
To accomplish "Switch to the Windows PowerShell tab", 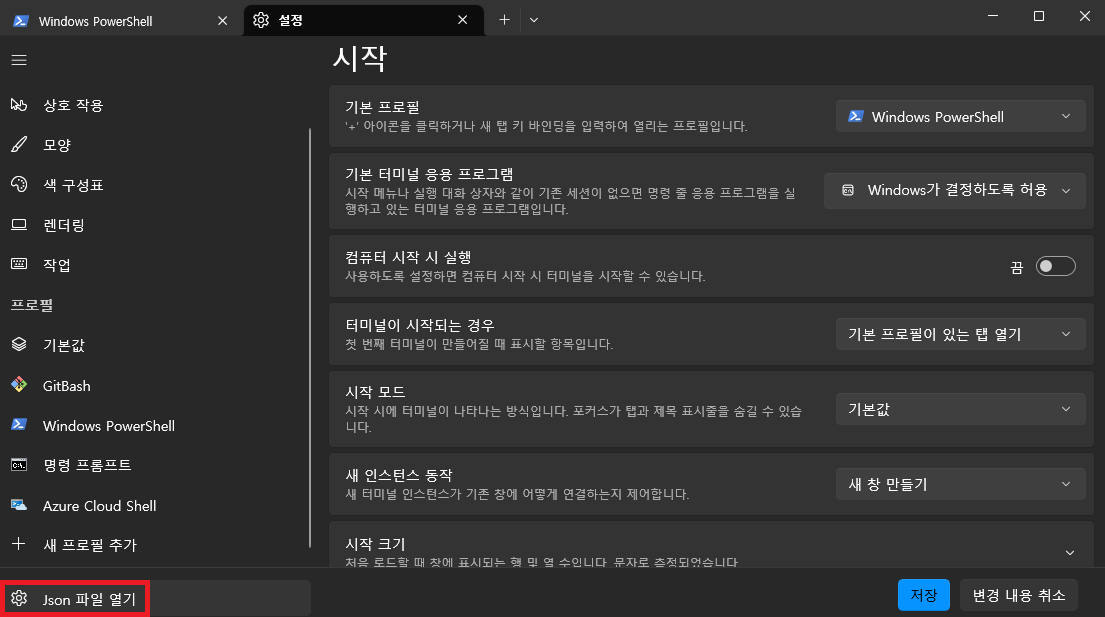I will [x=122, y=20].
